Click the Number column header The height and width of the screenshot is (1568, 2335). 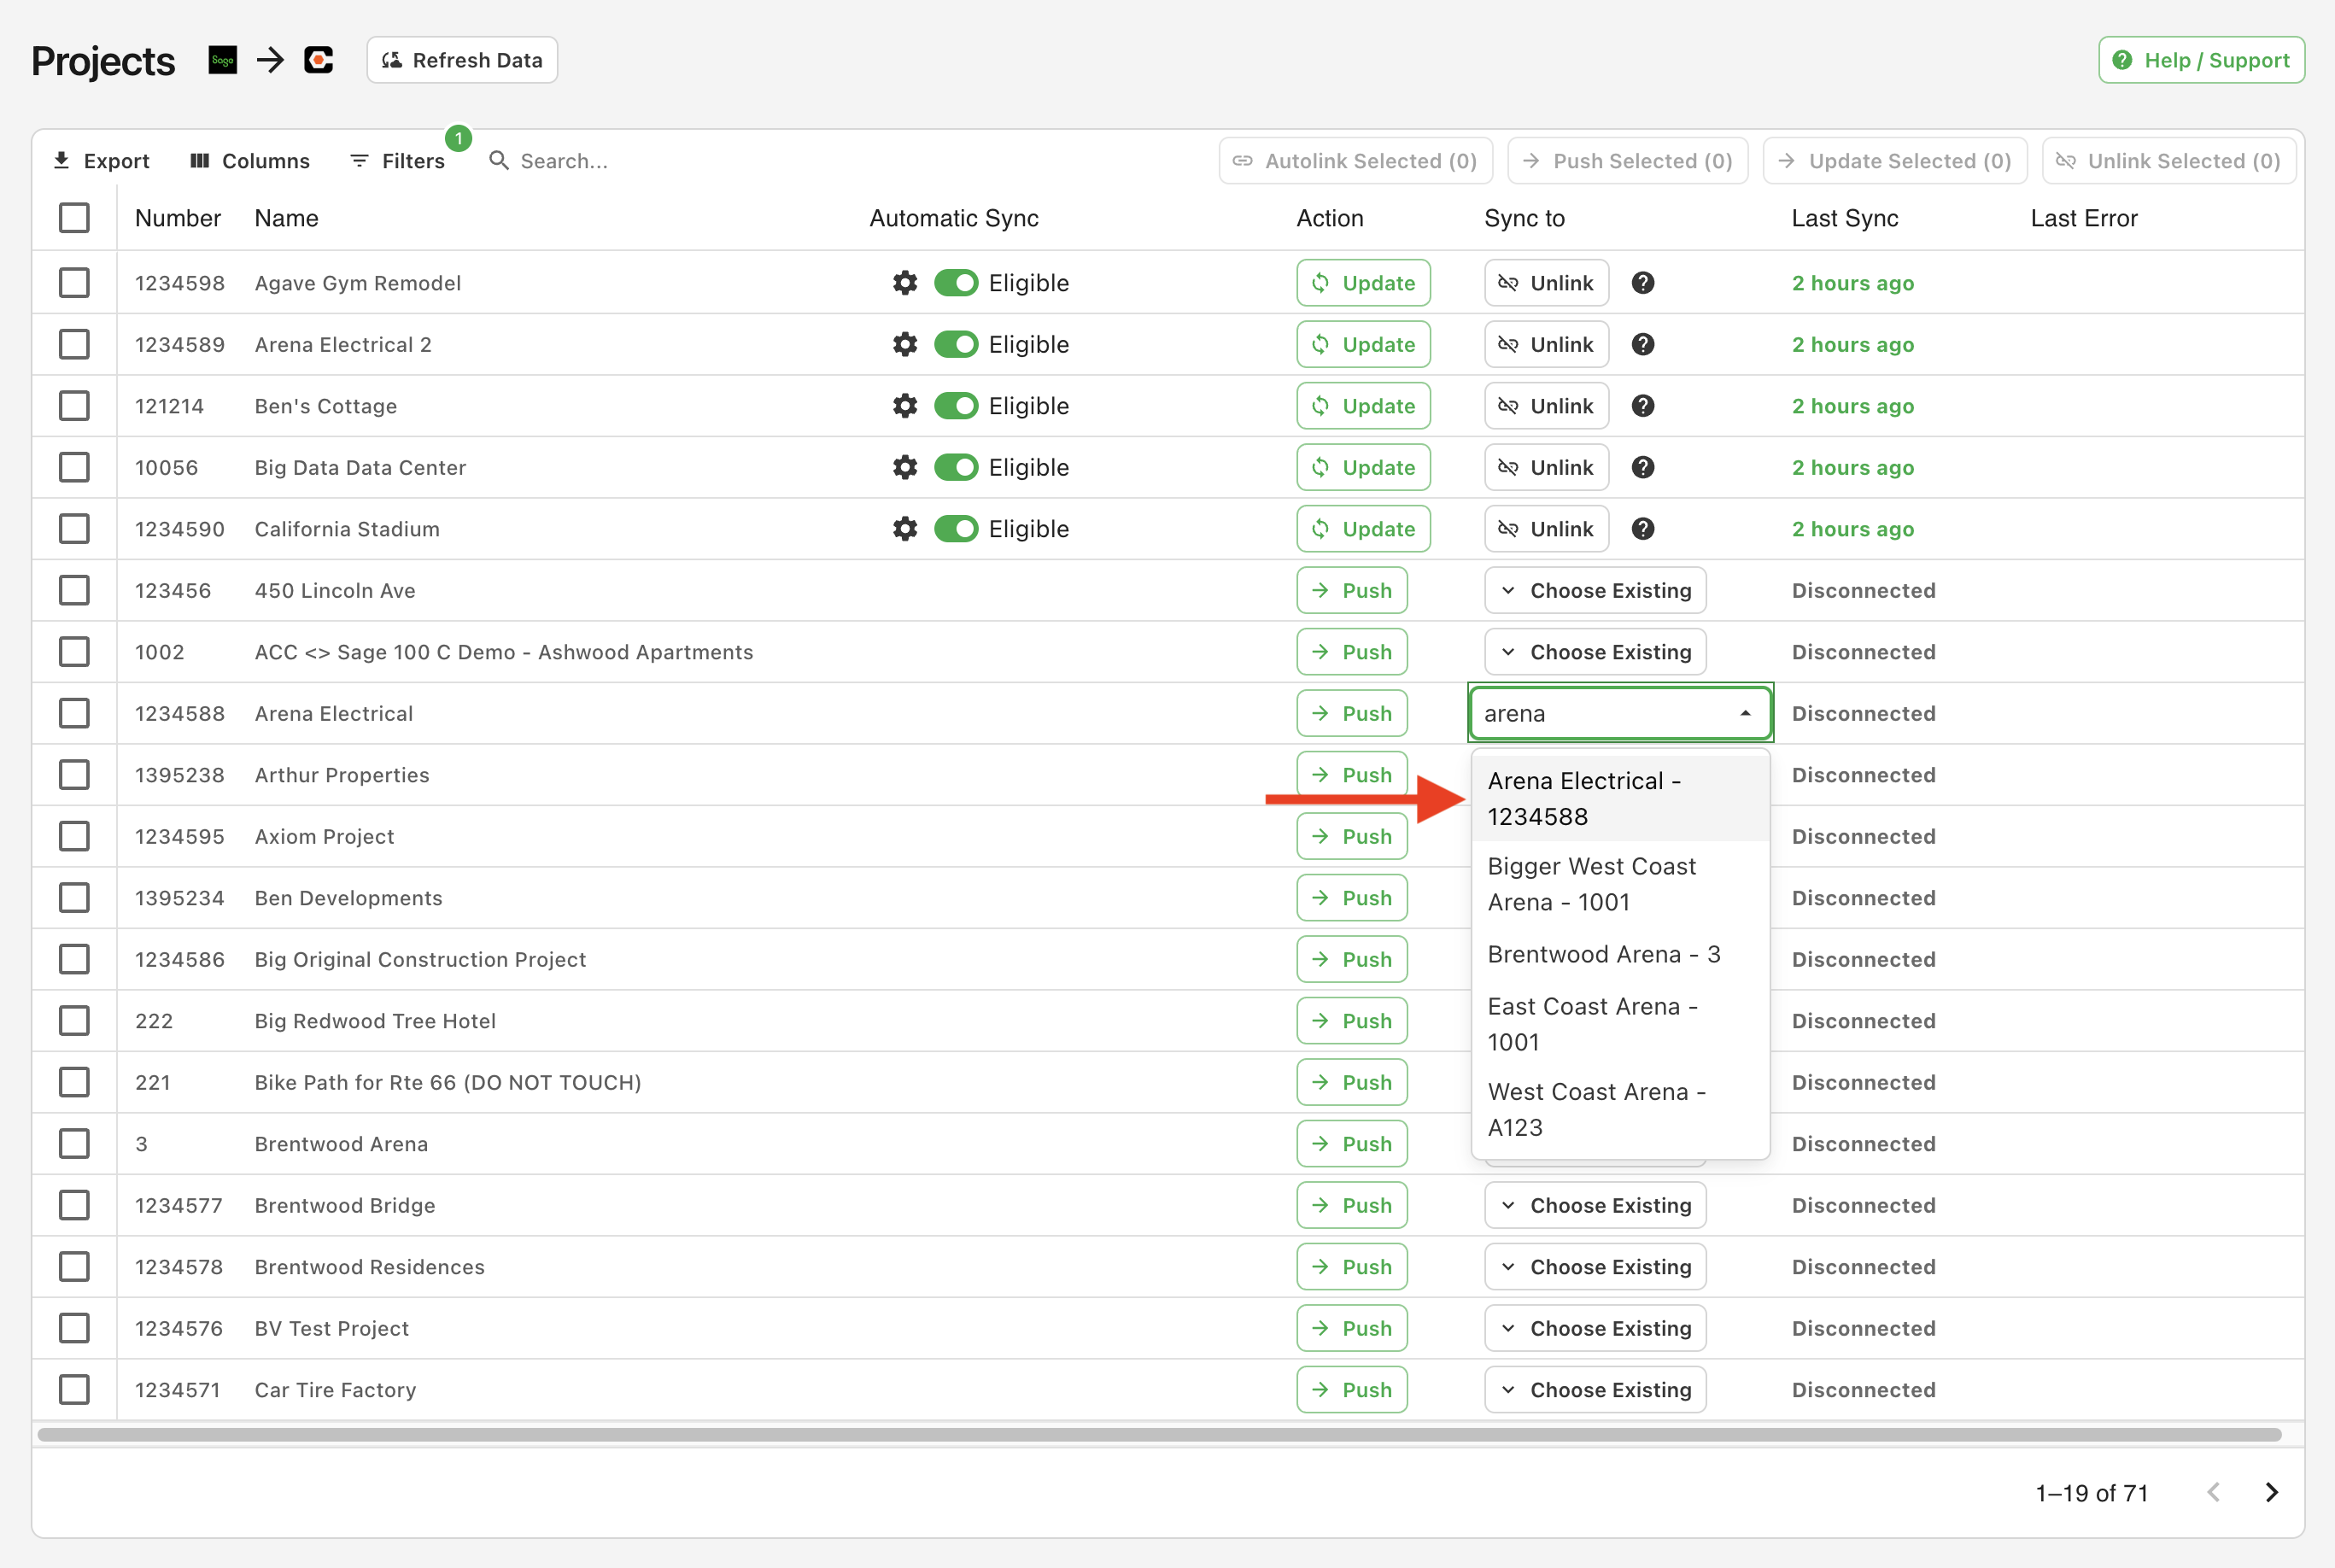click(x=177, y=218)
